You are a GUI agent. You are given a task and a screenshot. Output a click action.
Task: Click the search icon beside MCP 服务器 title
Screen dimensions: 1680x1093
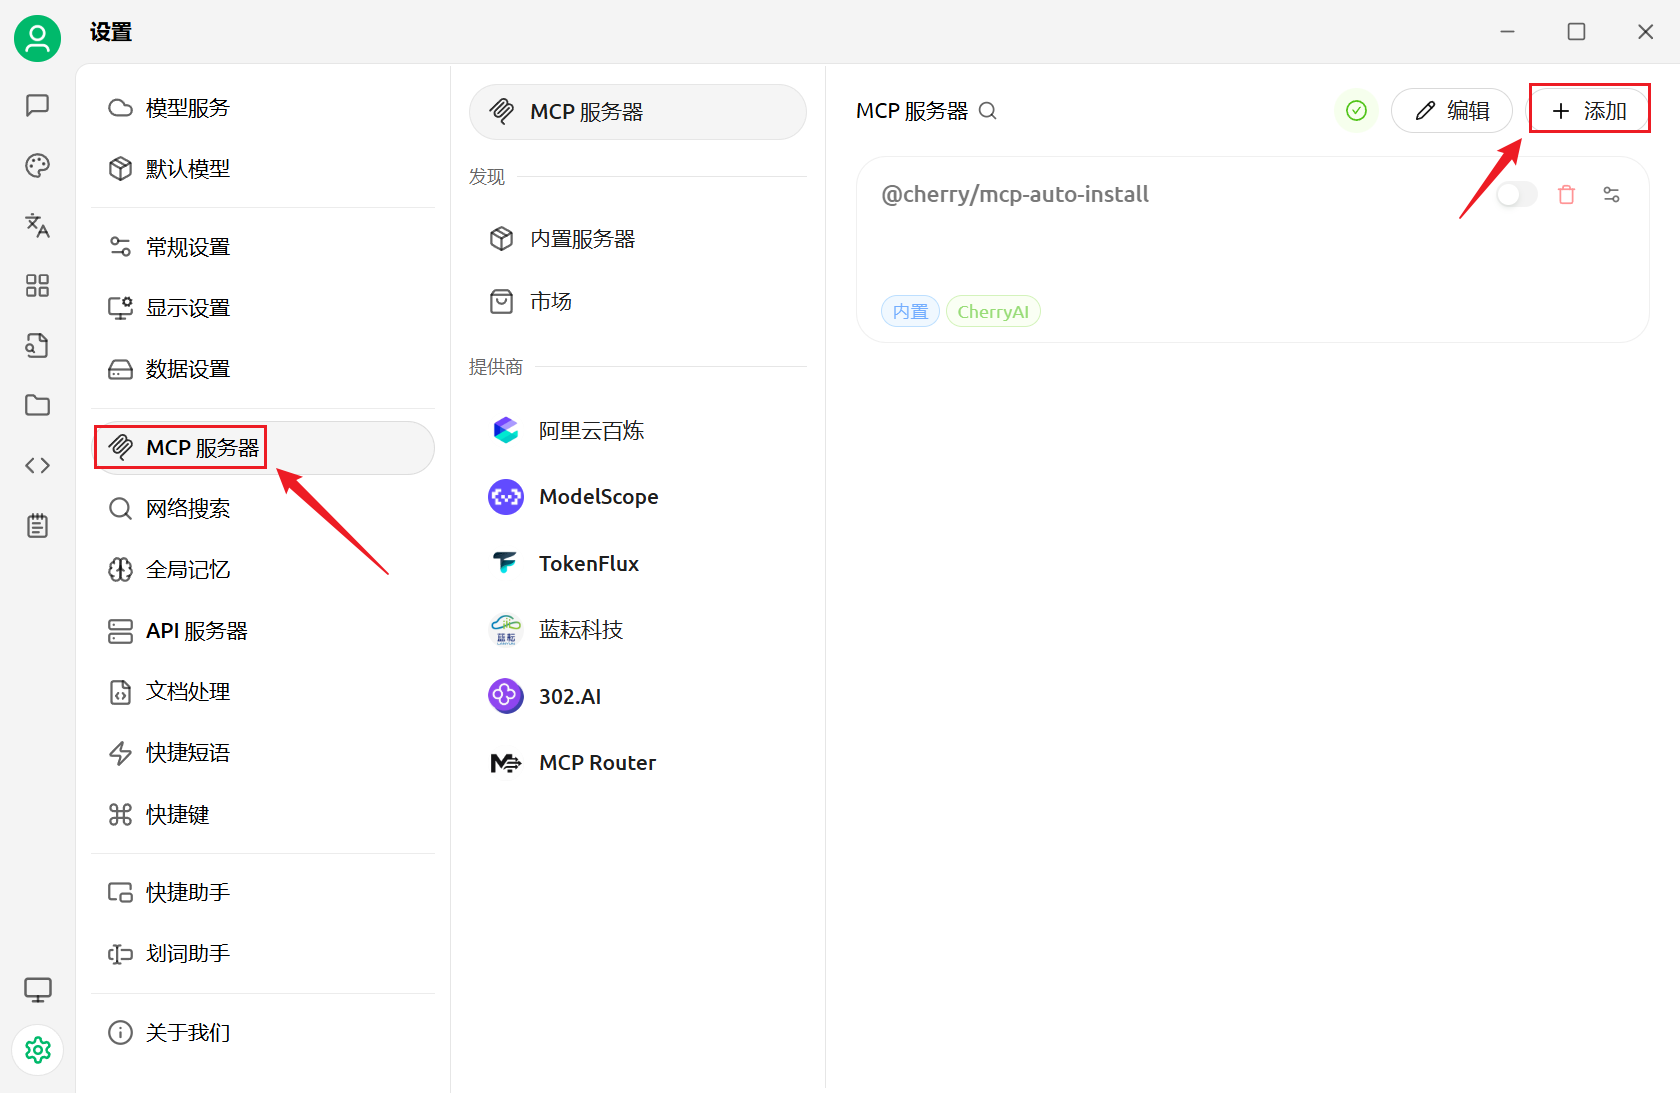[987, 111]
